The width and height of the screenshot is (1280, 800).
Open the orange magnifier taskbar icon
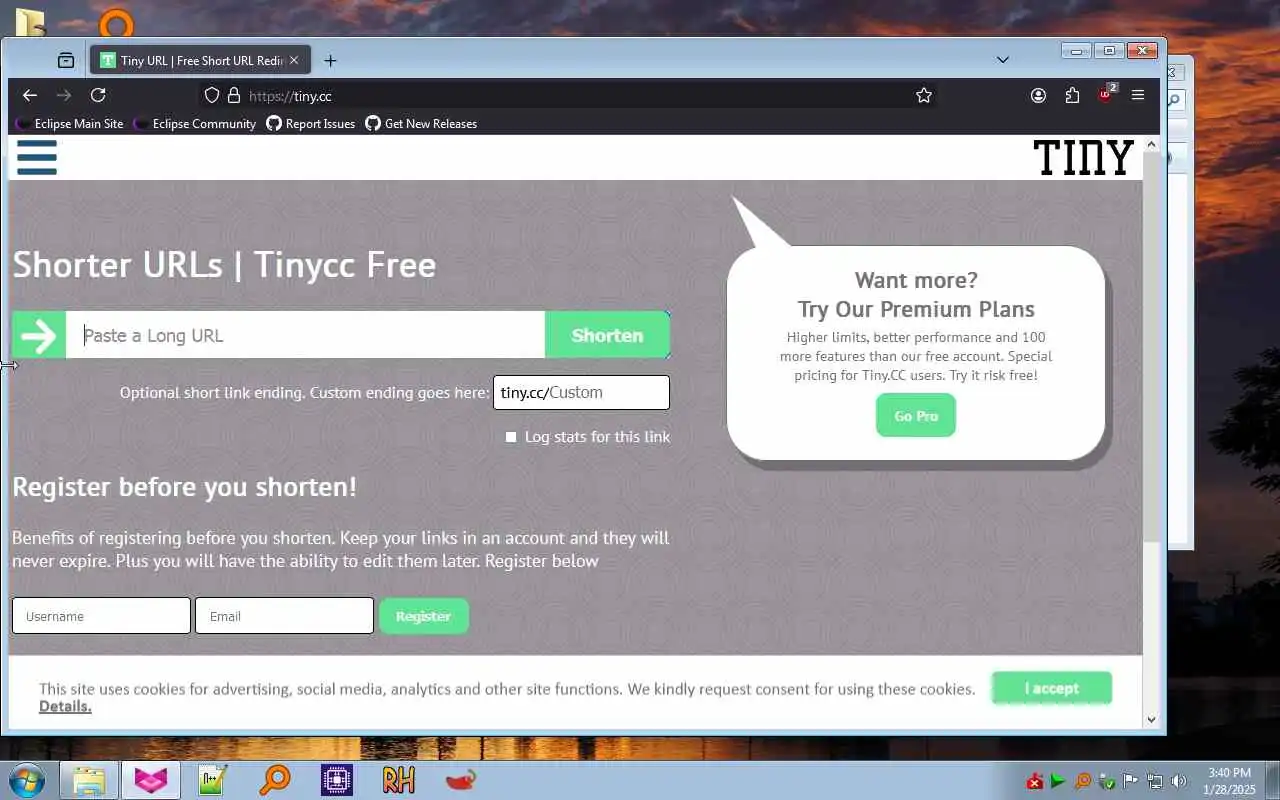(274, 780)
